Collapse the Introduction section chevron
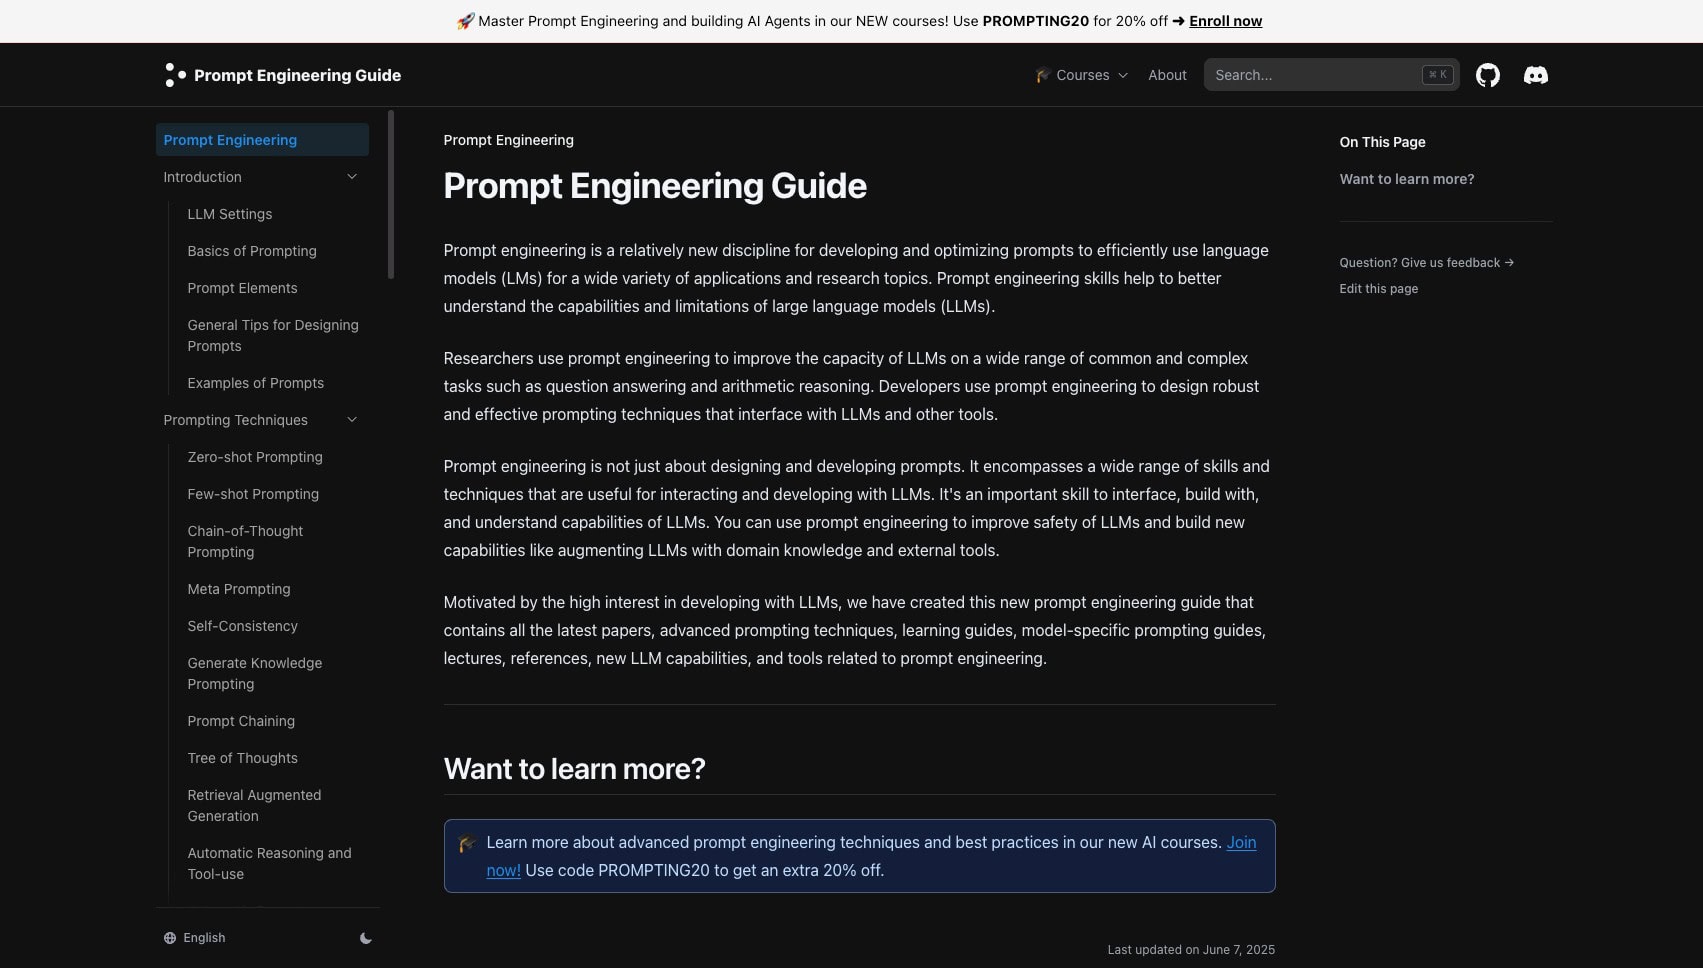 [352, 177]
